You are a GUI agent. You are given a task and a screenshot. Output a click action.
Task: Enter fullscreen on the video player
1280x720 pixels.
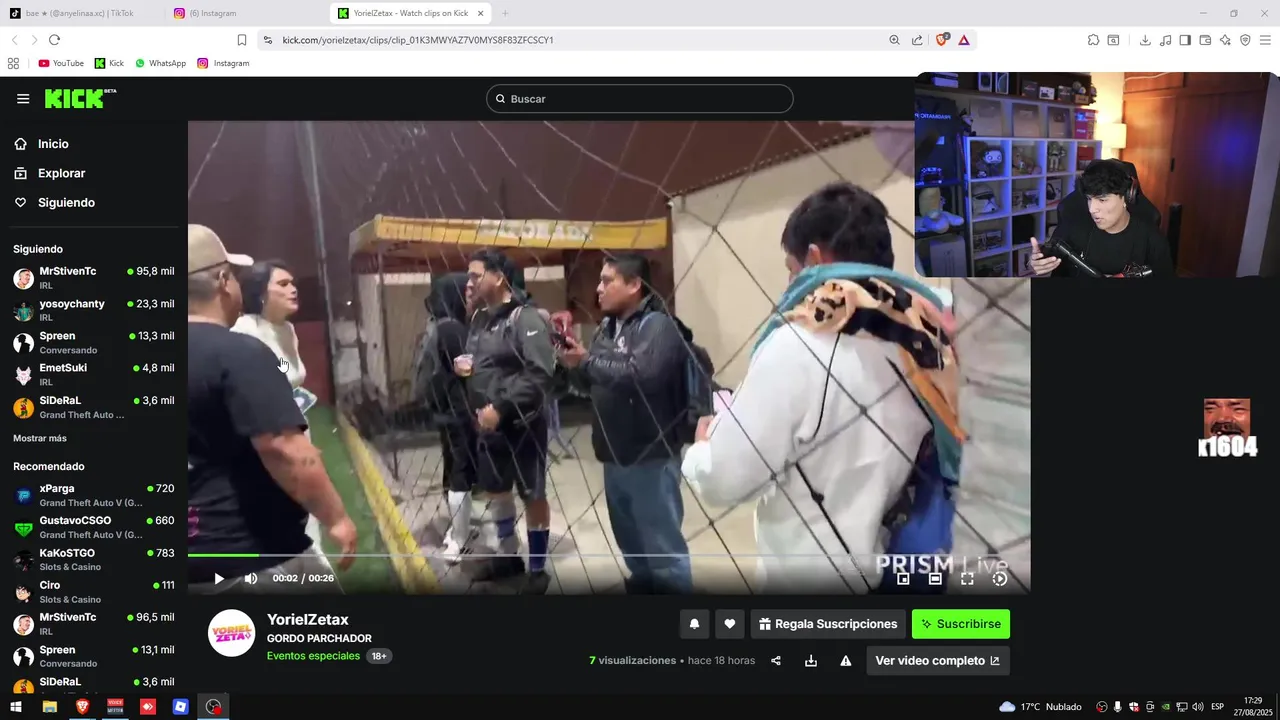click(967, 578)
